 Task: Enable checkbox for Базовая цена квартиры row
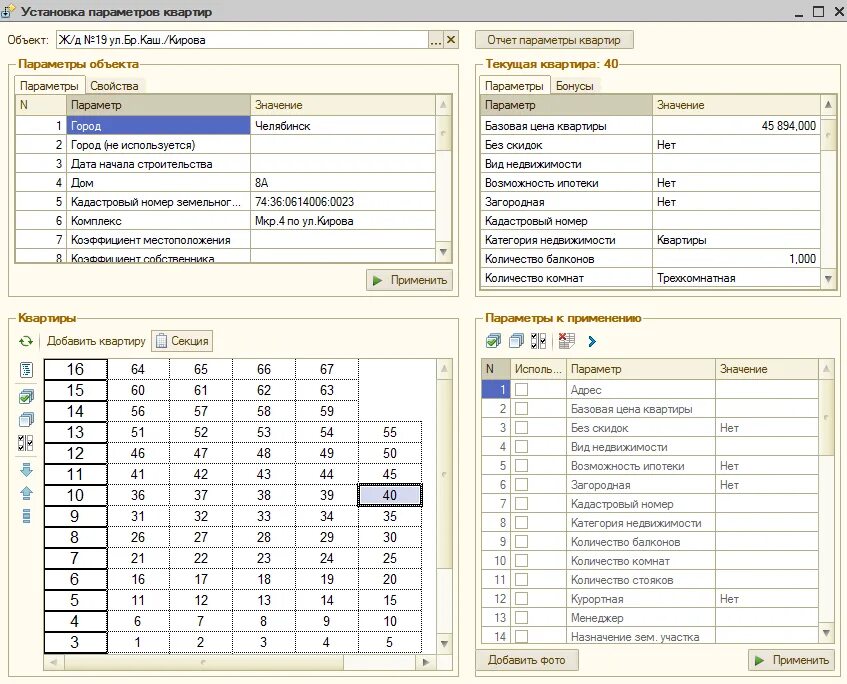522,409
